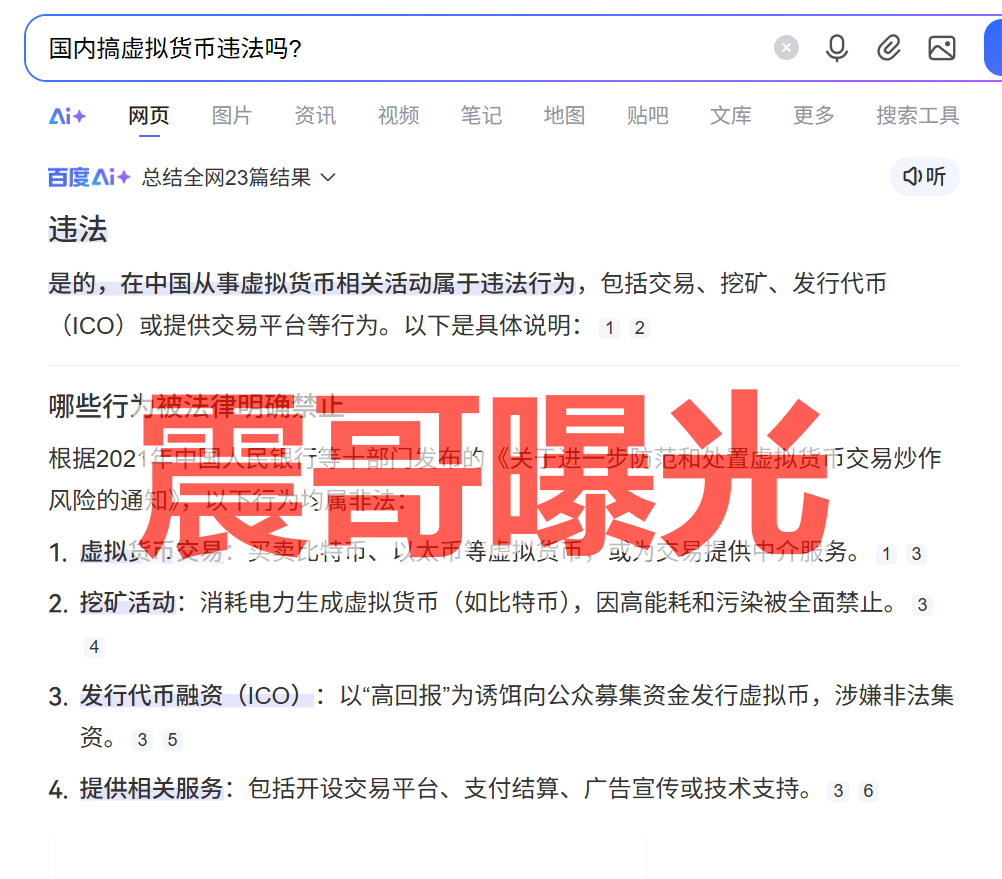Screen dimensions: 1002x879
Task: Clear the search query with the X icon
Action: 786,47
